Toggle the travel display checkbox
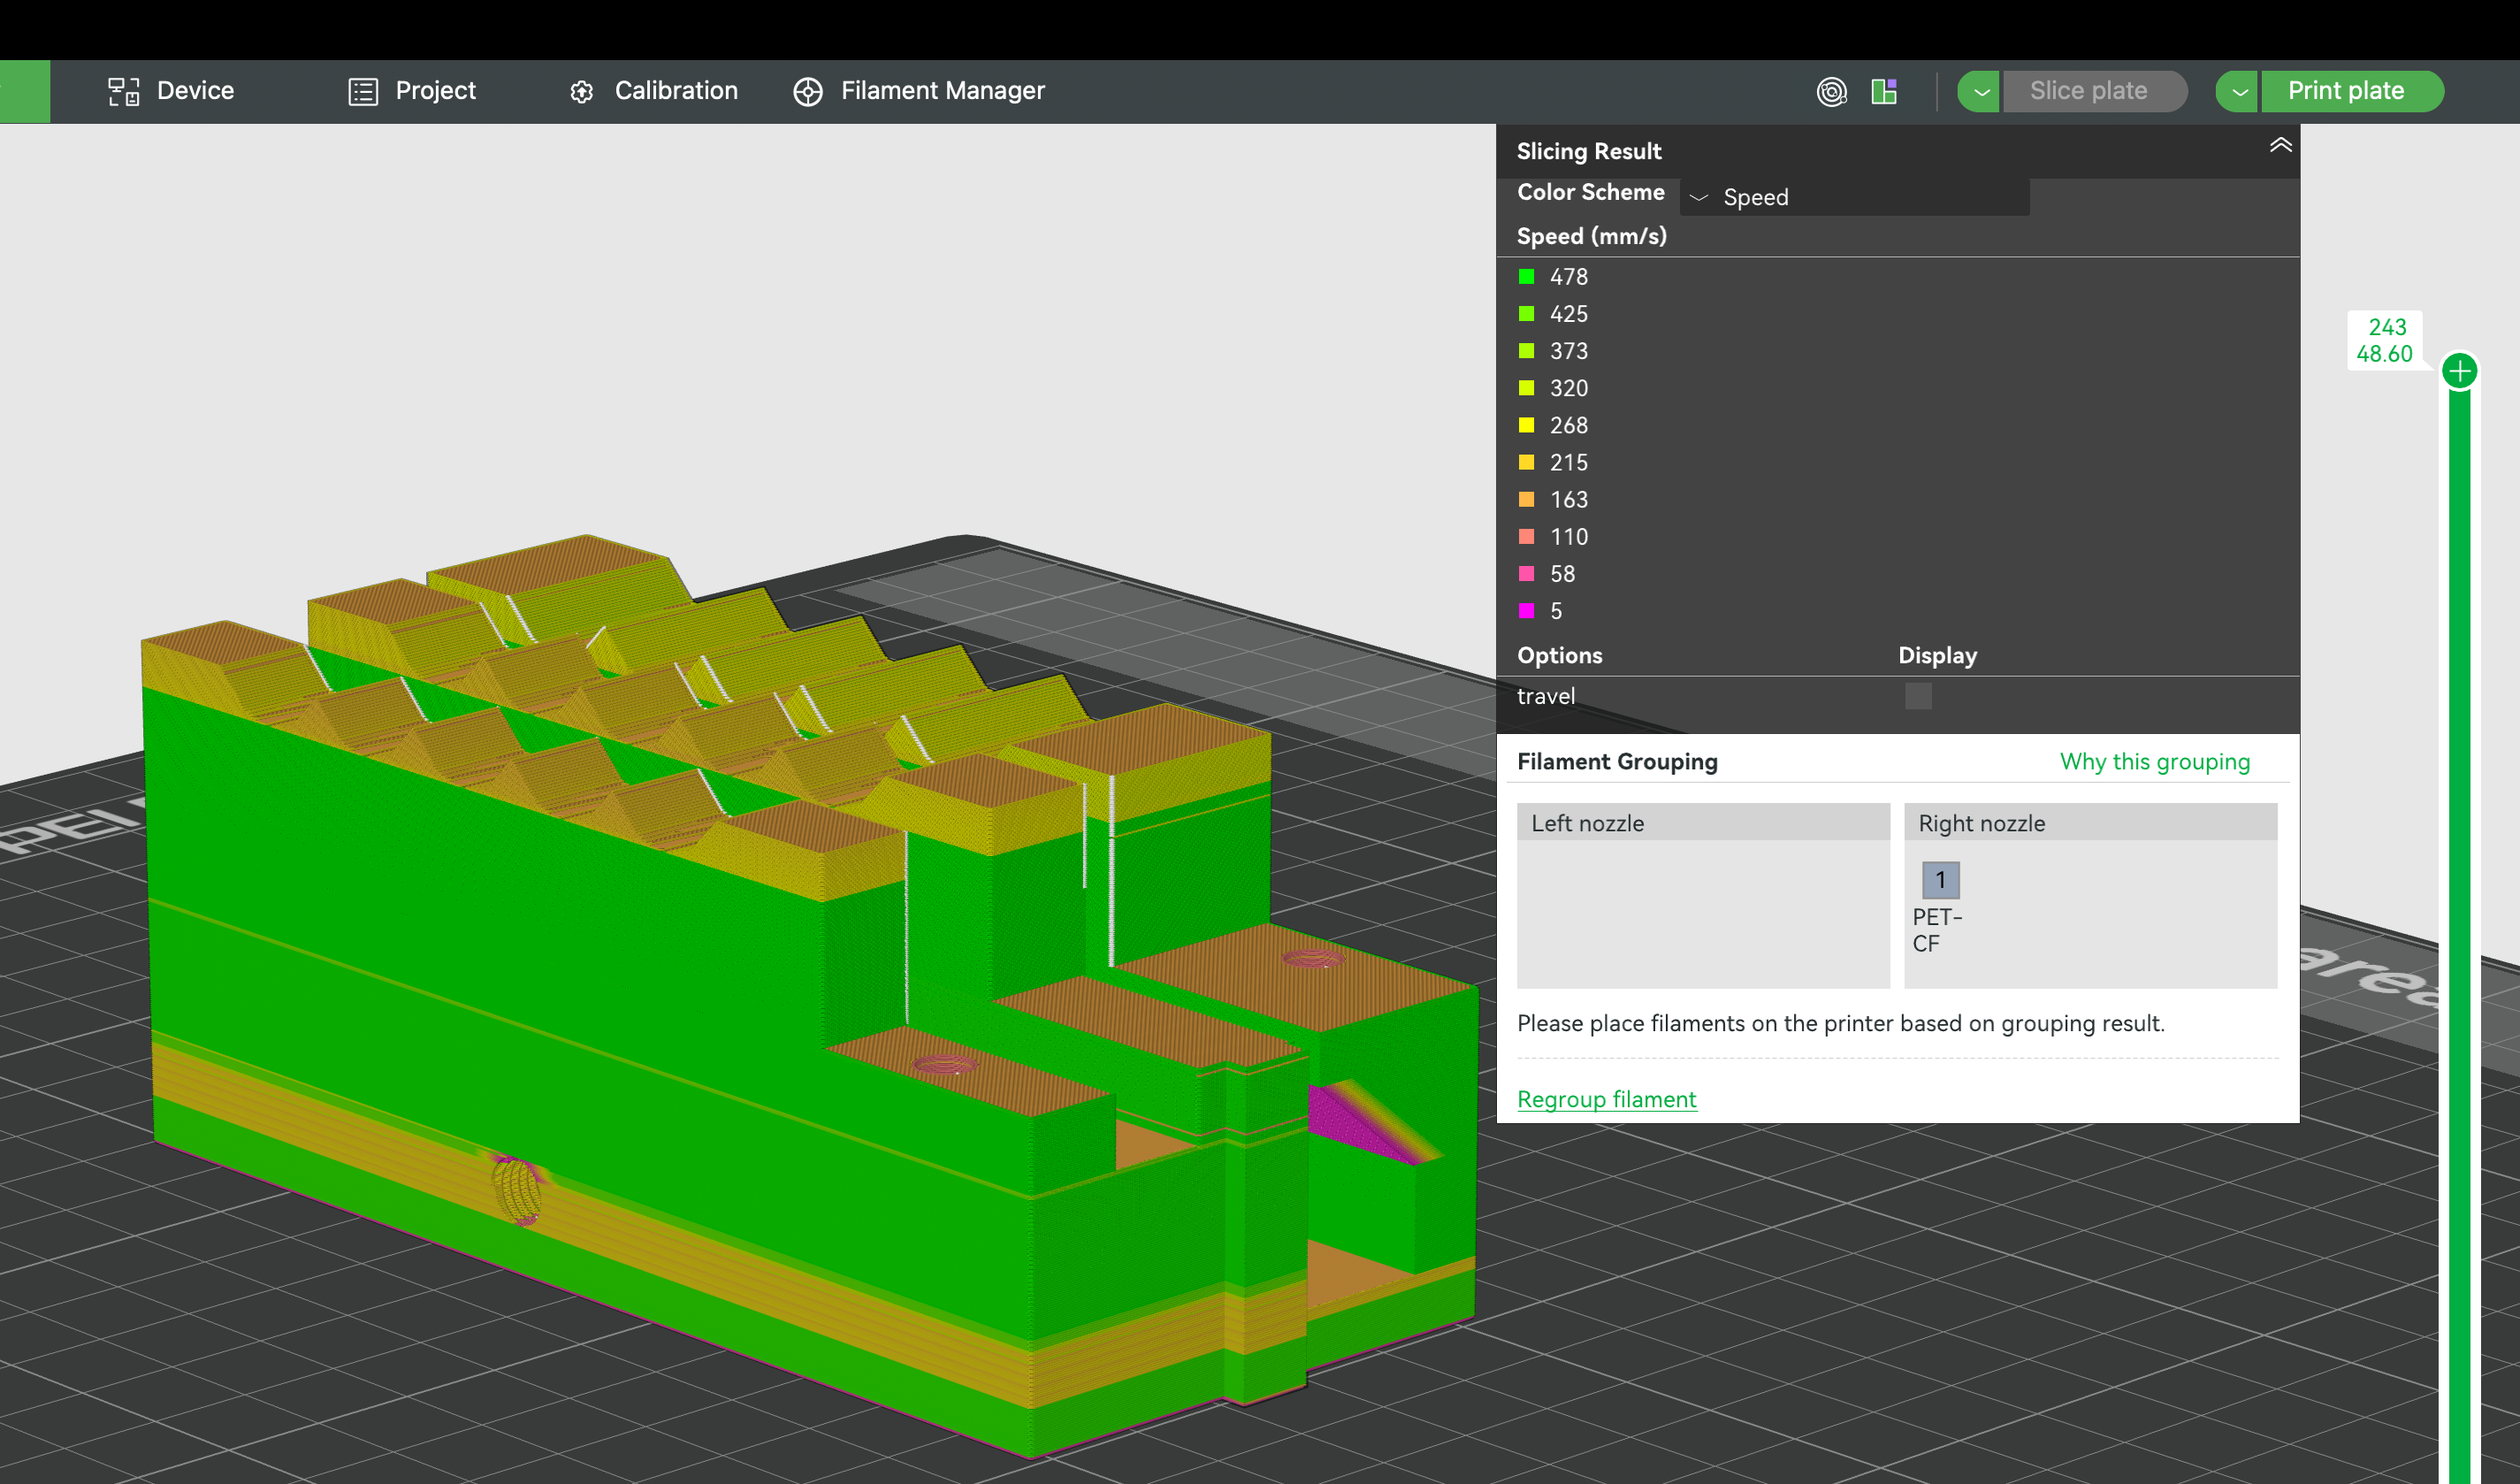Viewport: 2520px width, 1484px height. pos(1918,696)
